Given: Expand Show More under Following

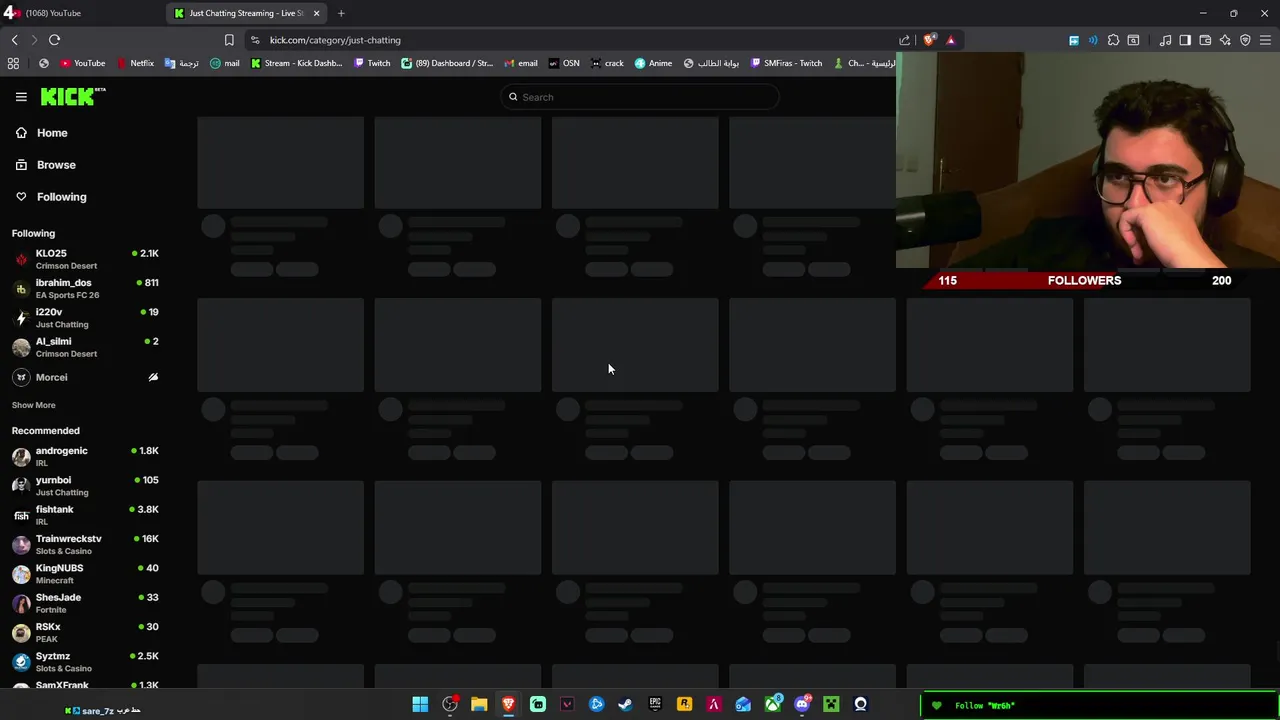Looking at the screenshot, I should pos(33,405).
